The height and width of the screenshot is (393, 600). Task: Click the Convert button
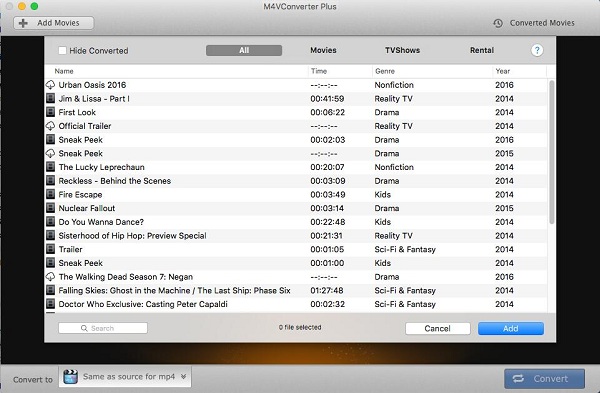pyautogui.click(x=544, y=378)
